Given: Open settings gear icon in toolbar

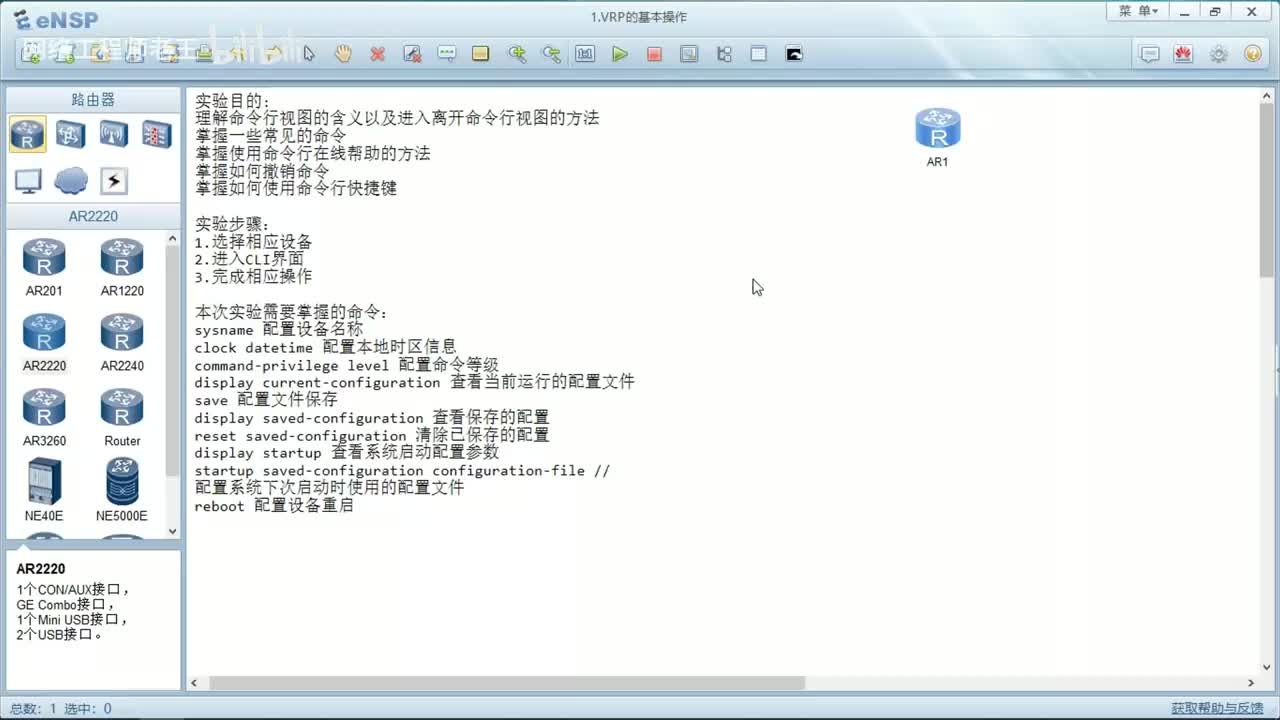Looking at the screenshot, I should pos(1218,55).
